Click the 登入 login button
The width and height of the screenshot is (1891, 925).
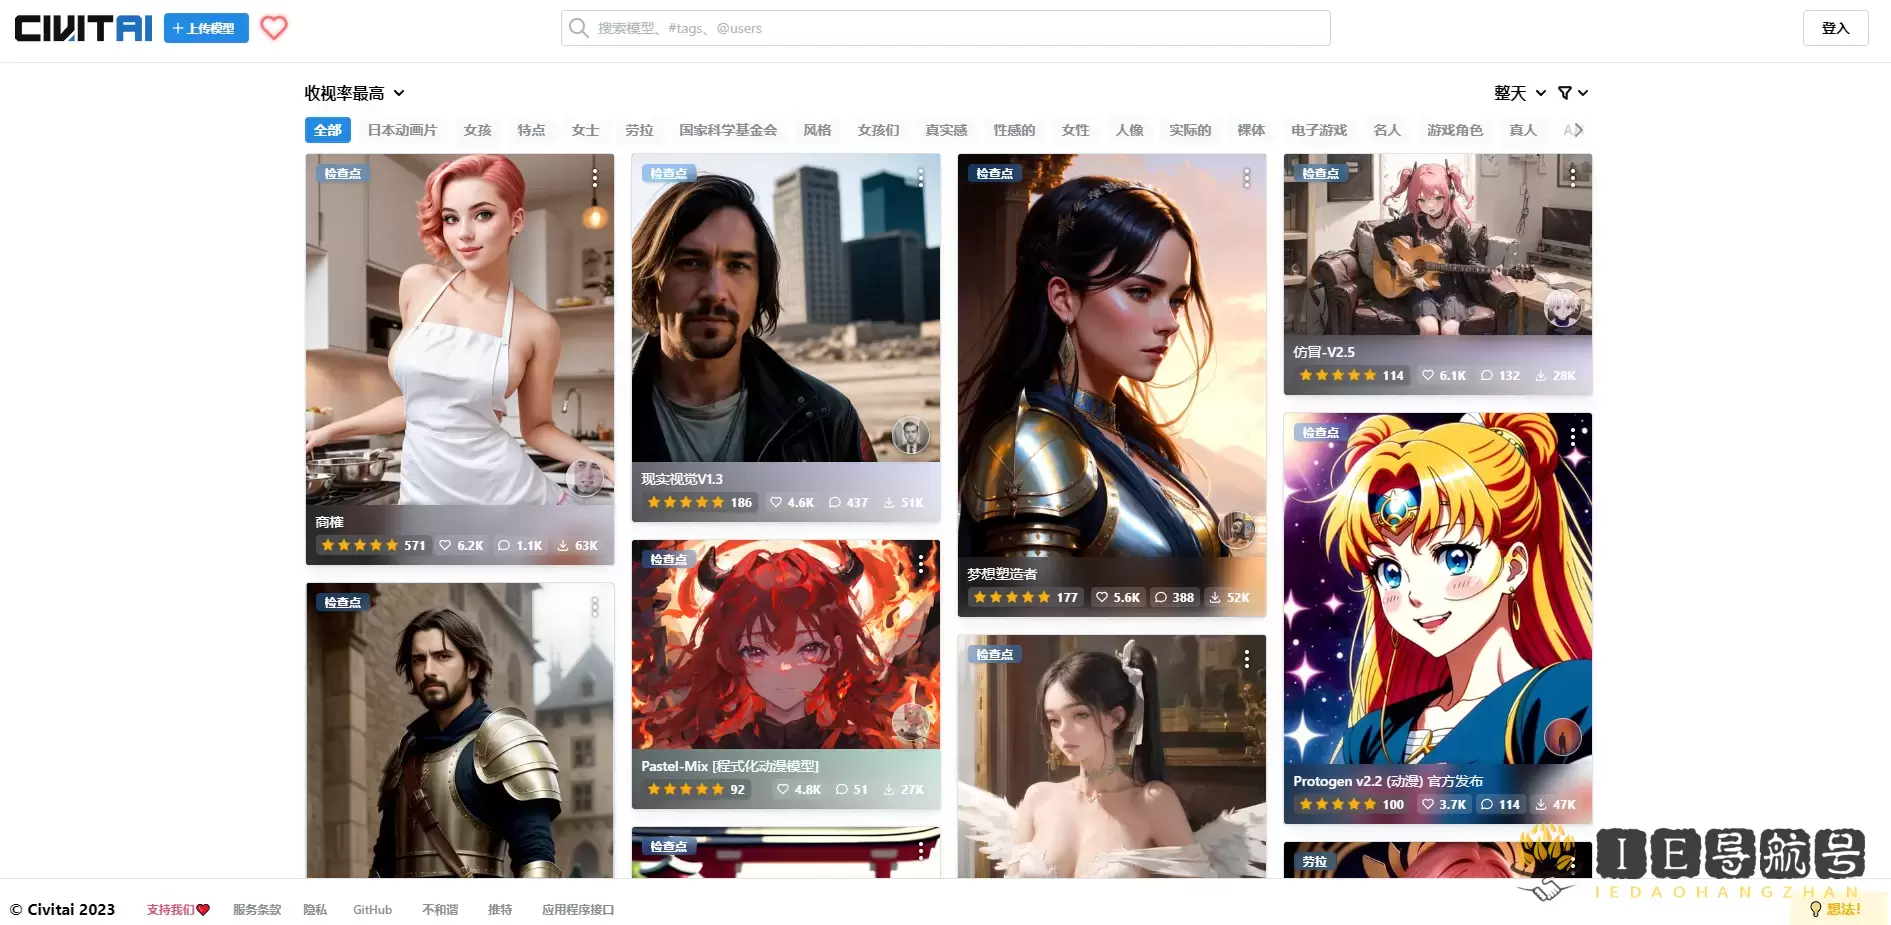click(x=1835, y=28)
